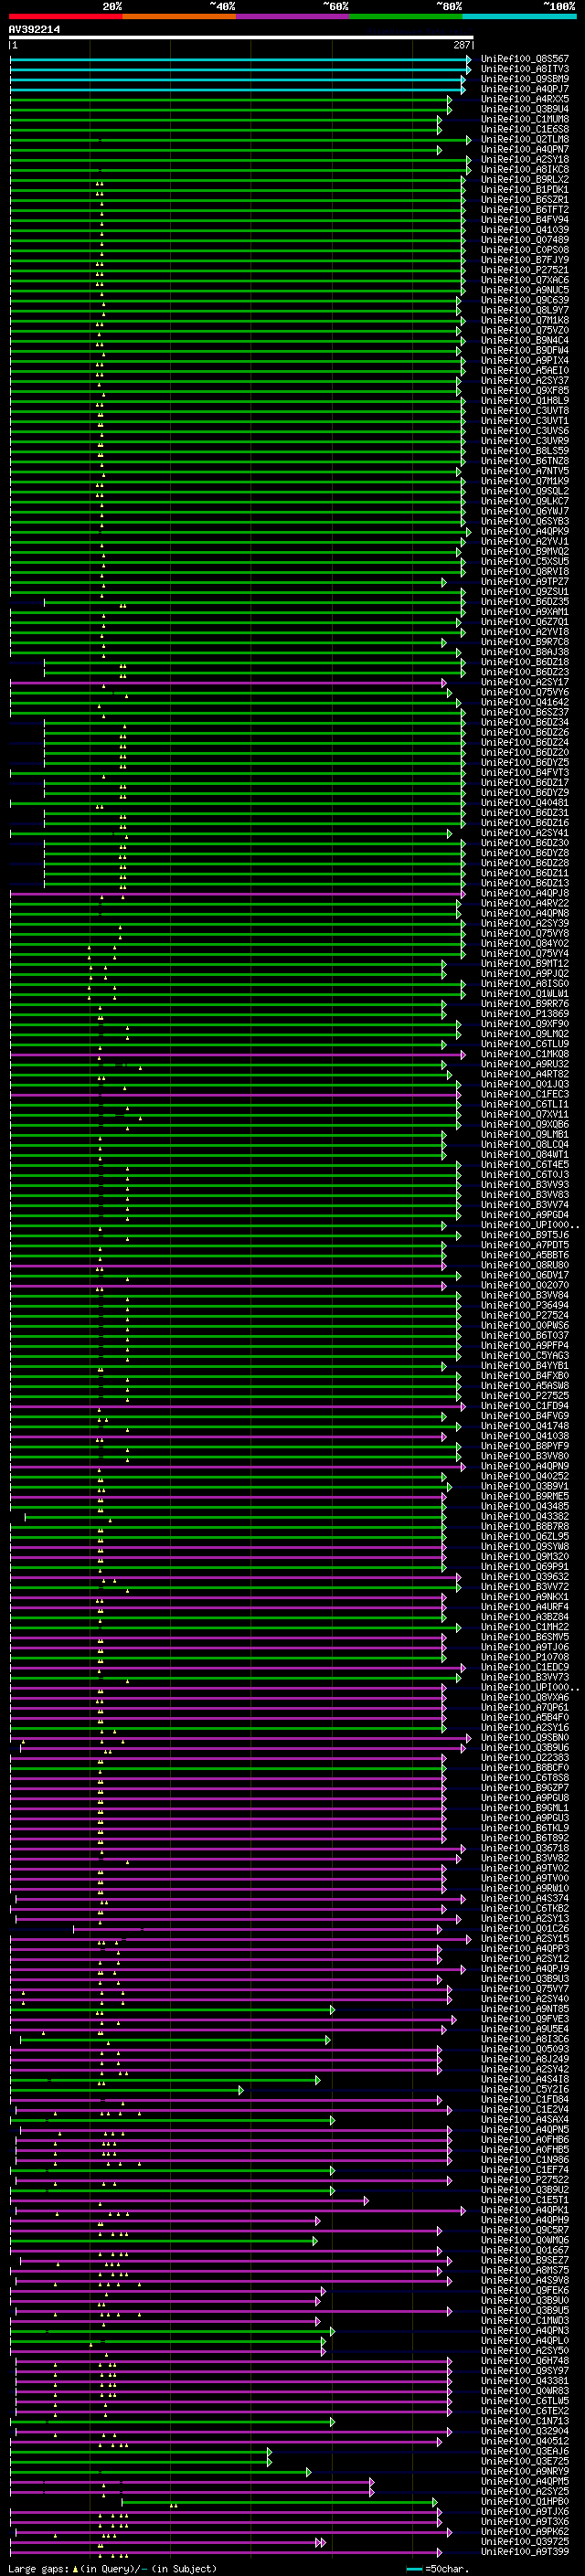This screenshot has height=2576, width=585.
Task: Select label UniRef100_P27521
Action: tap(525, 269)
